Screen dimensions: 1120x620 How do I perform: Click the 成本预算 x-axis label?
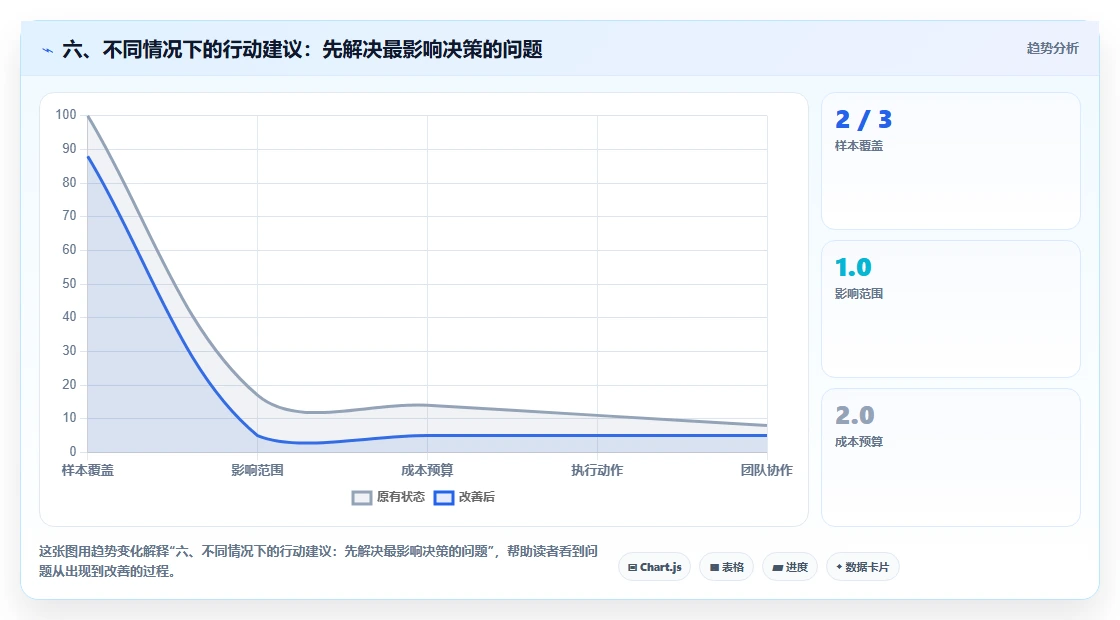pyautogui.click(x=427, y=470)
